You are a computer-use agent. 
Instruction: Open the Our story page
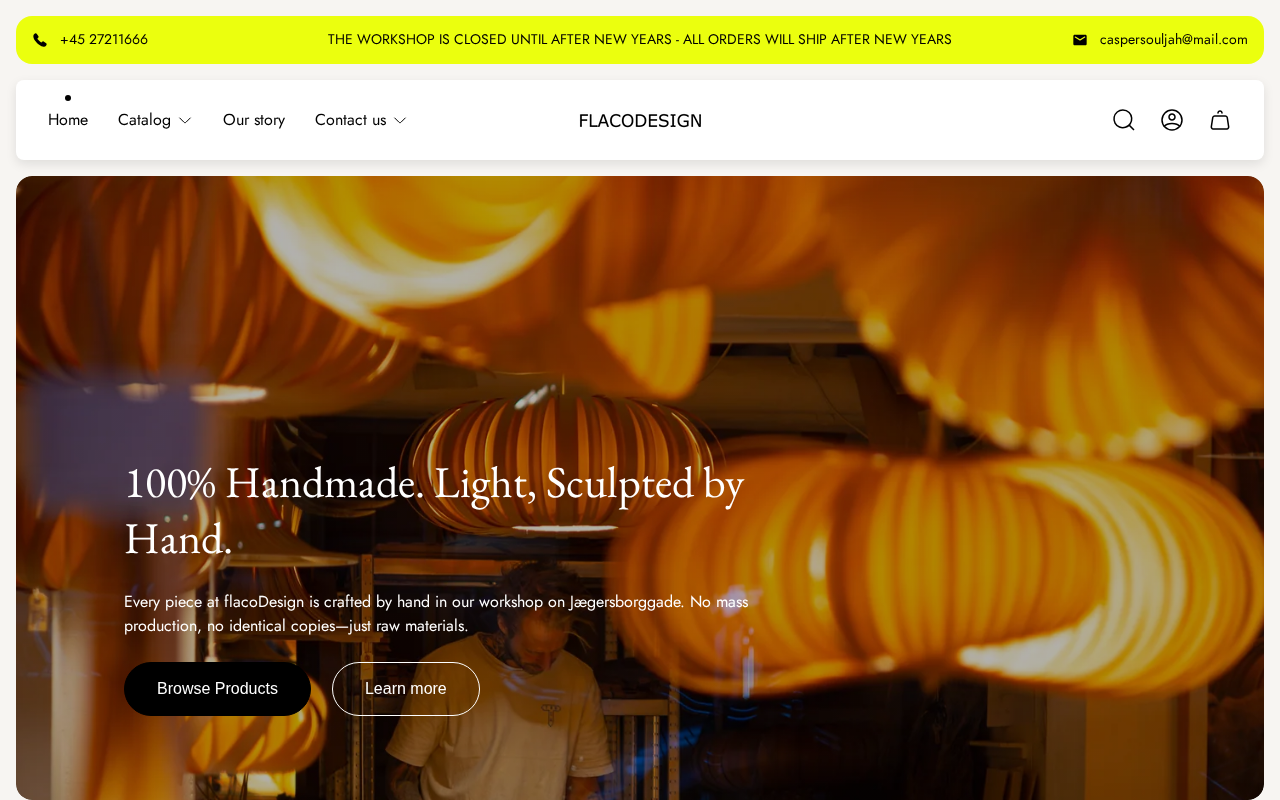pos(254,120)
